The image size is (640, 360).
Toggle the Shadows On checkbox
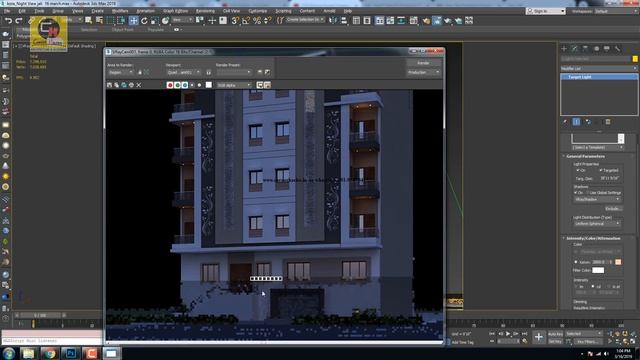click(576, 192)
